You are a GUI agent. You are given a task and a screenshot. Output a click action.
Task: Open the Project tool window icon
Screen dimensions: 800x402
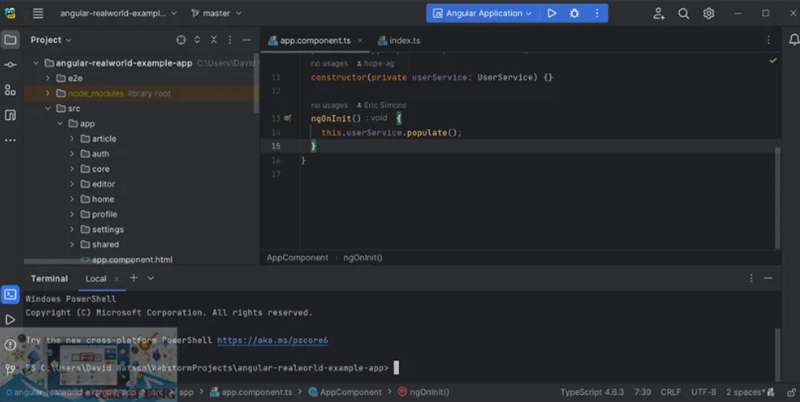[10, 40]
